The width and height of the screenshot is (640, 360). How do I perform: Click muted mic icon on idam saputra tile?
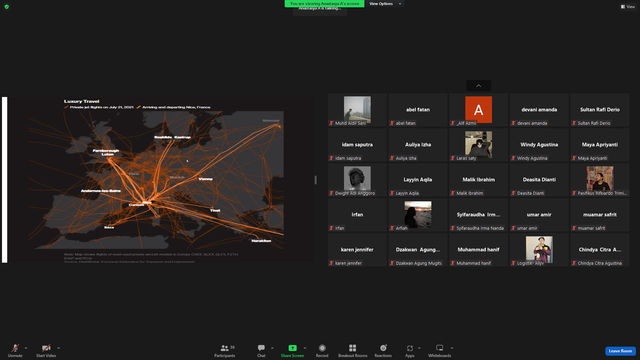pyautogui.click(x=331, y=158)
